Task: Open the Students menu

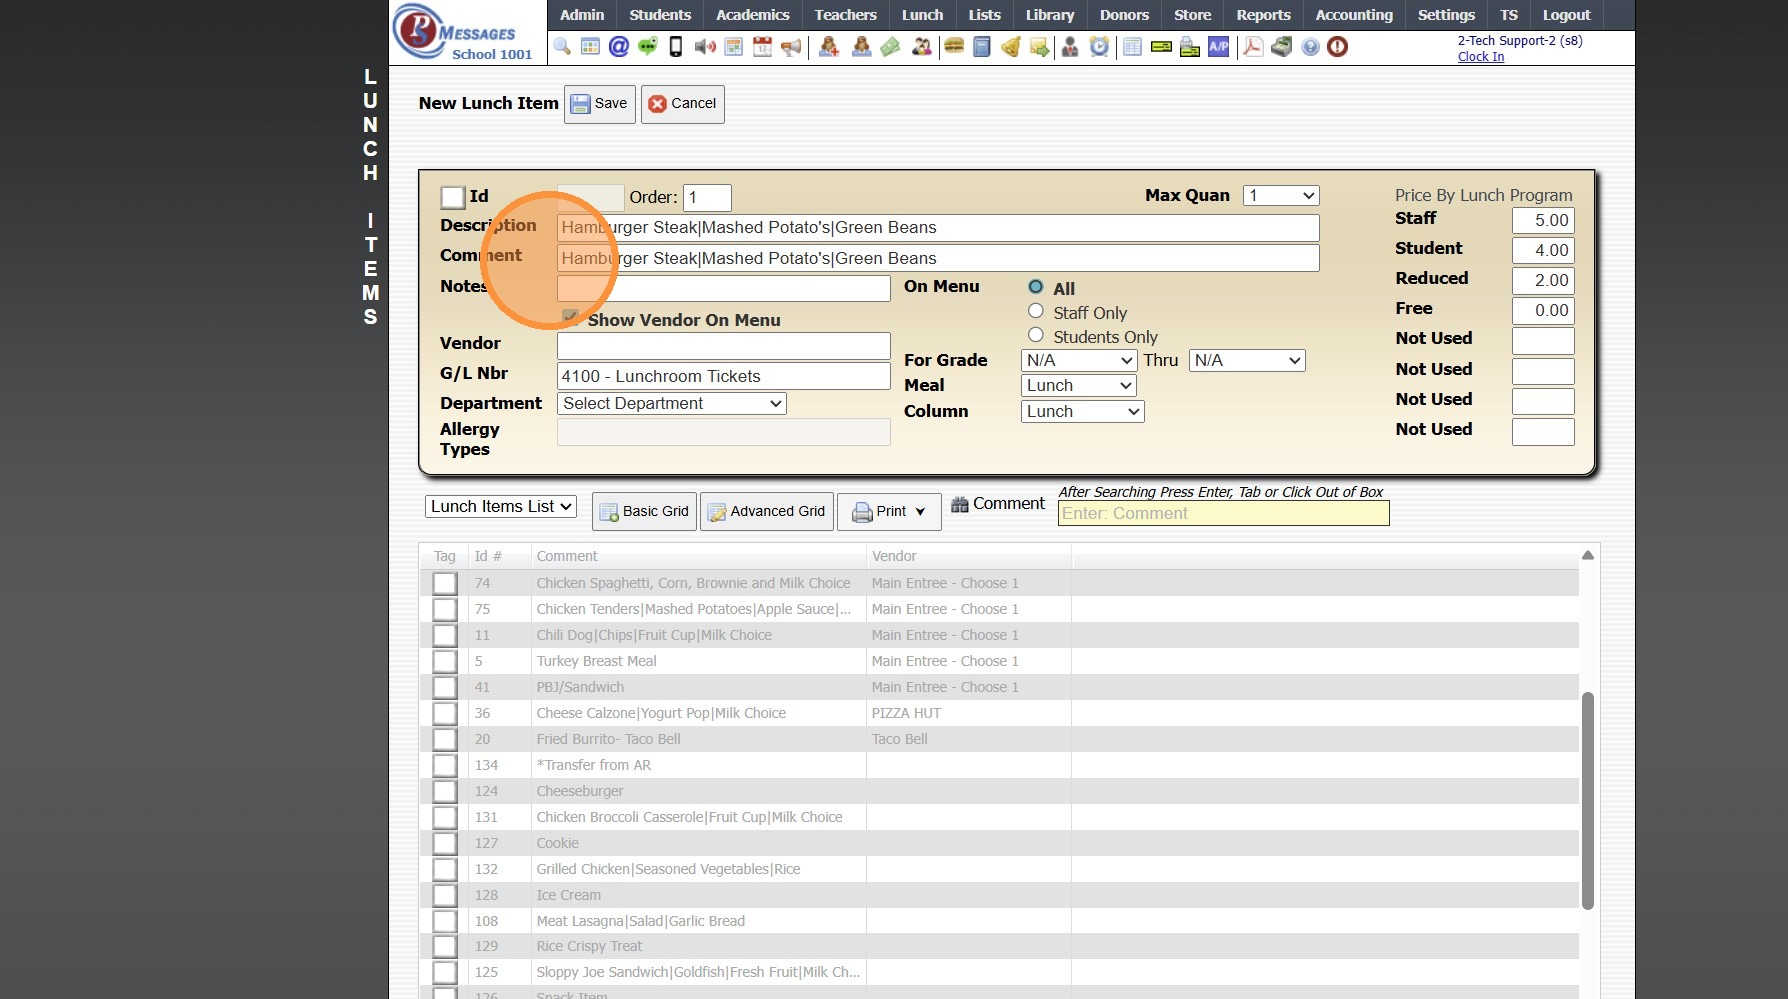Action: pyautogui.click(x=660, y=15)
